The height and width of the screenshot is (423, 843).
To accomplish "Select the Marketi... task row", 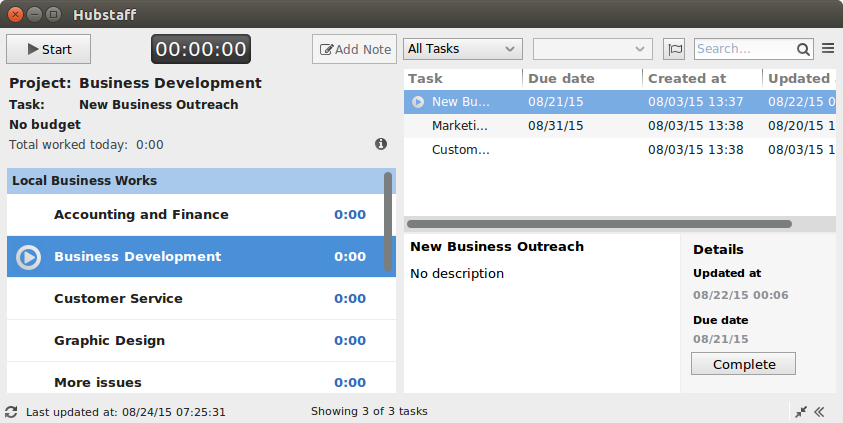I will 619,126.
